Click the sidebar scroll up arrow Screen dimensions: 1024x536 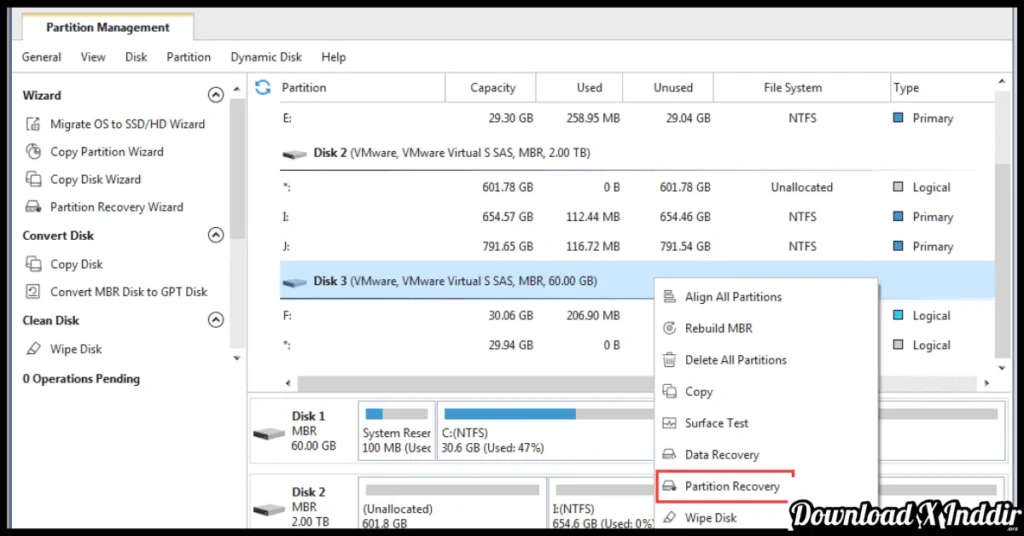(236, 89)
